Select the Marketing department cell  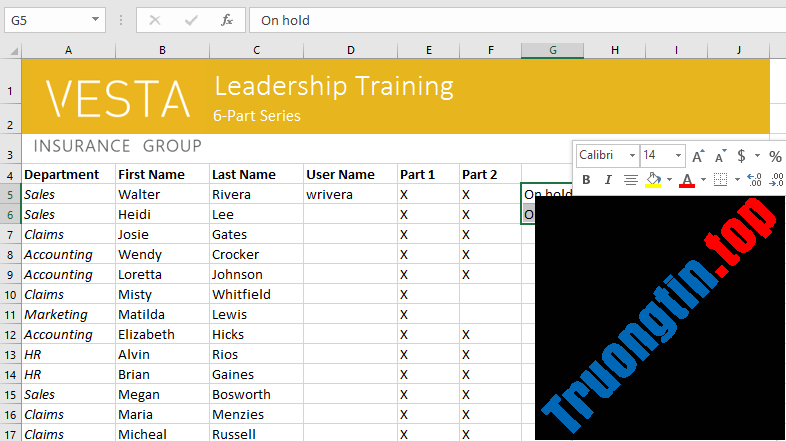coord(69,315)
